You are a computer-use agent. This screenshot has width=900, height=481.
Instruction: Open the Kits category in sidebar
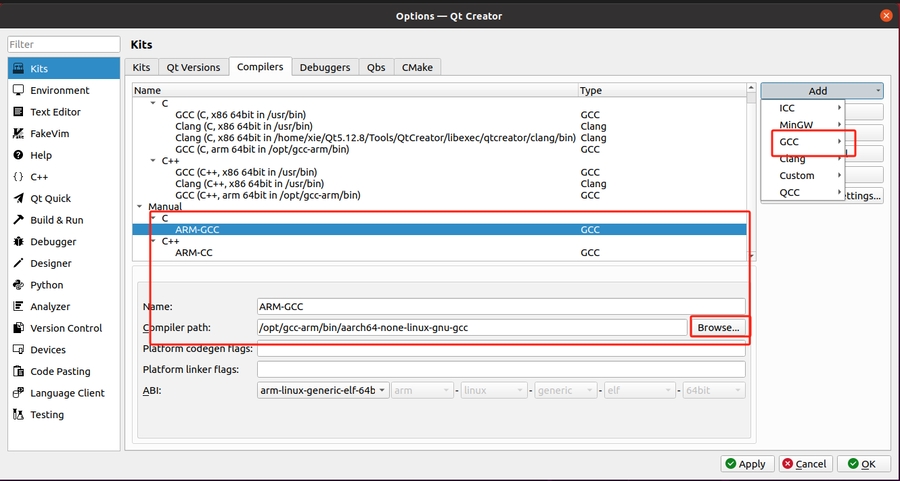point(40,69)
